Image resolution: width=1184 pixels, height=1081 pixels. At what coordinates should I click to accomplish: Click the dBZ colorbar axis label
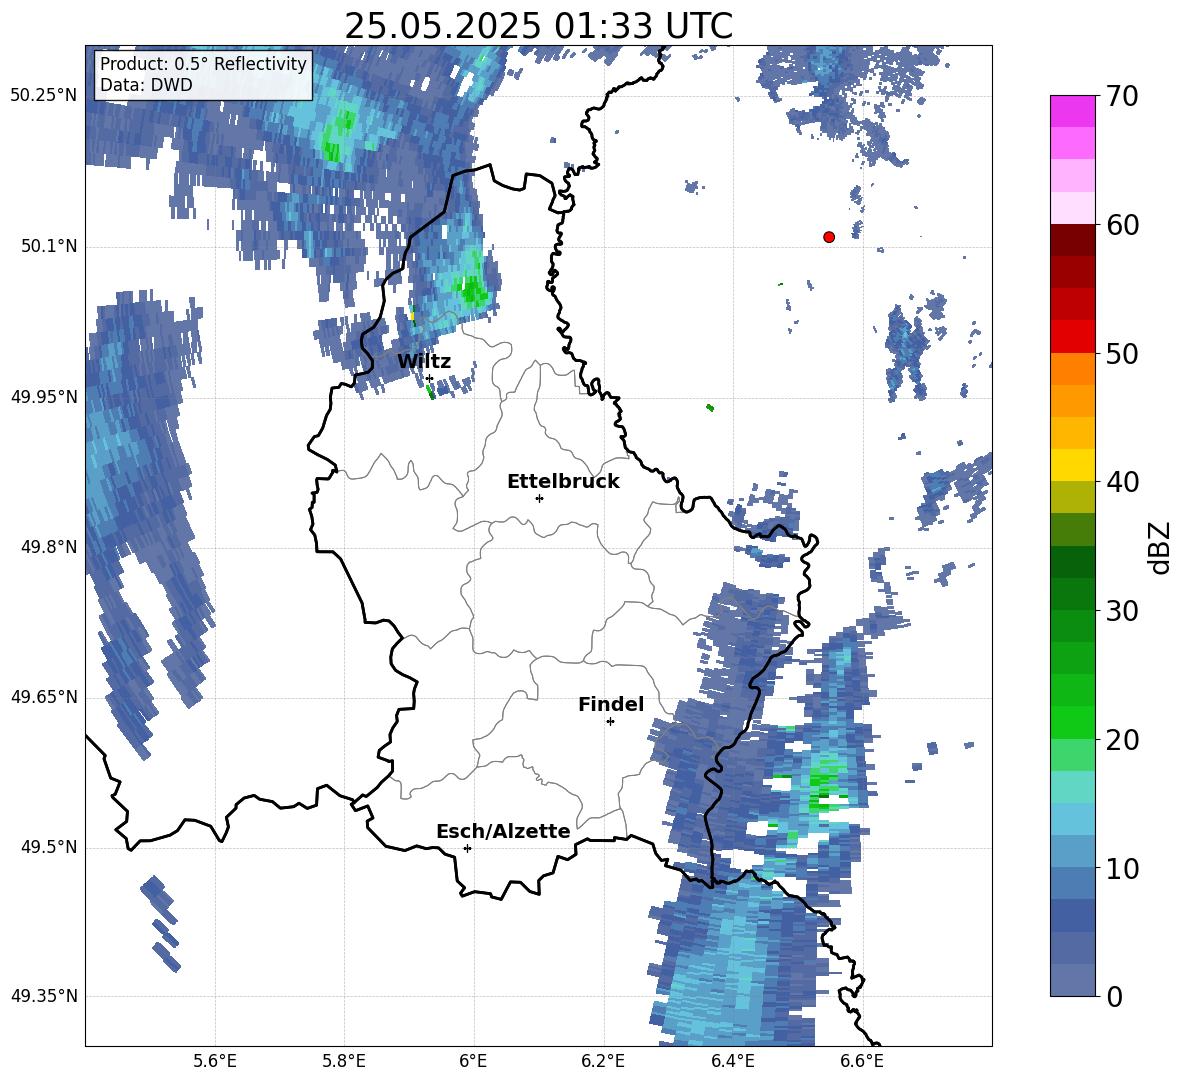1160,547
